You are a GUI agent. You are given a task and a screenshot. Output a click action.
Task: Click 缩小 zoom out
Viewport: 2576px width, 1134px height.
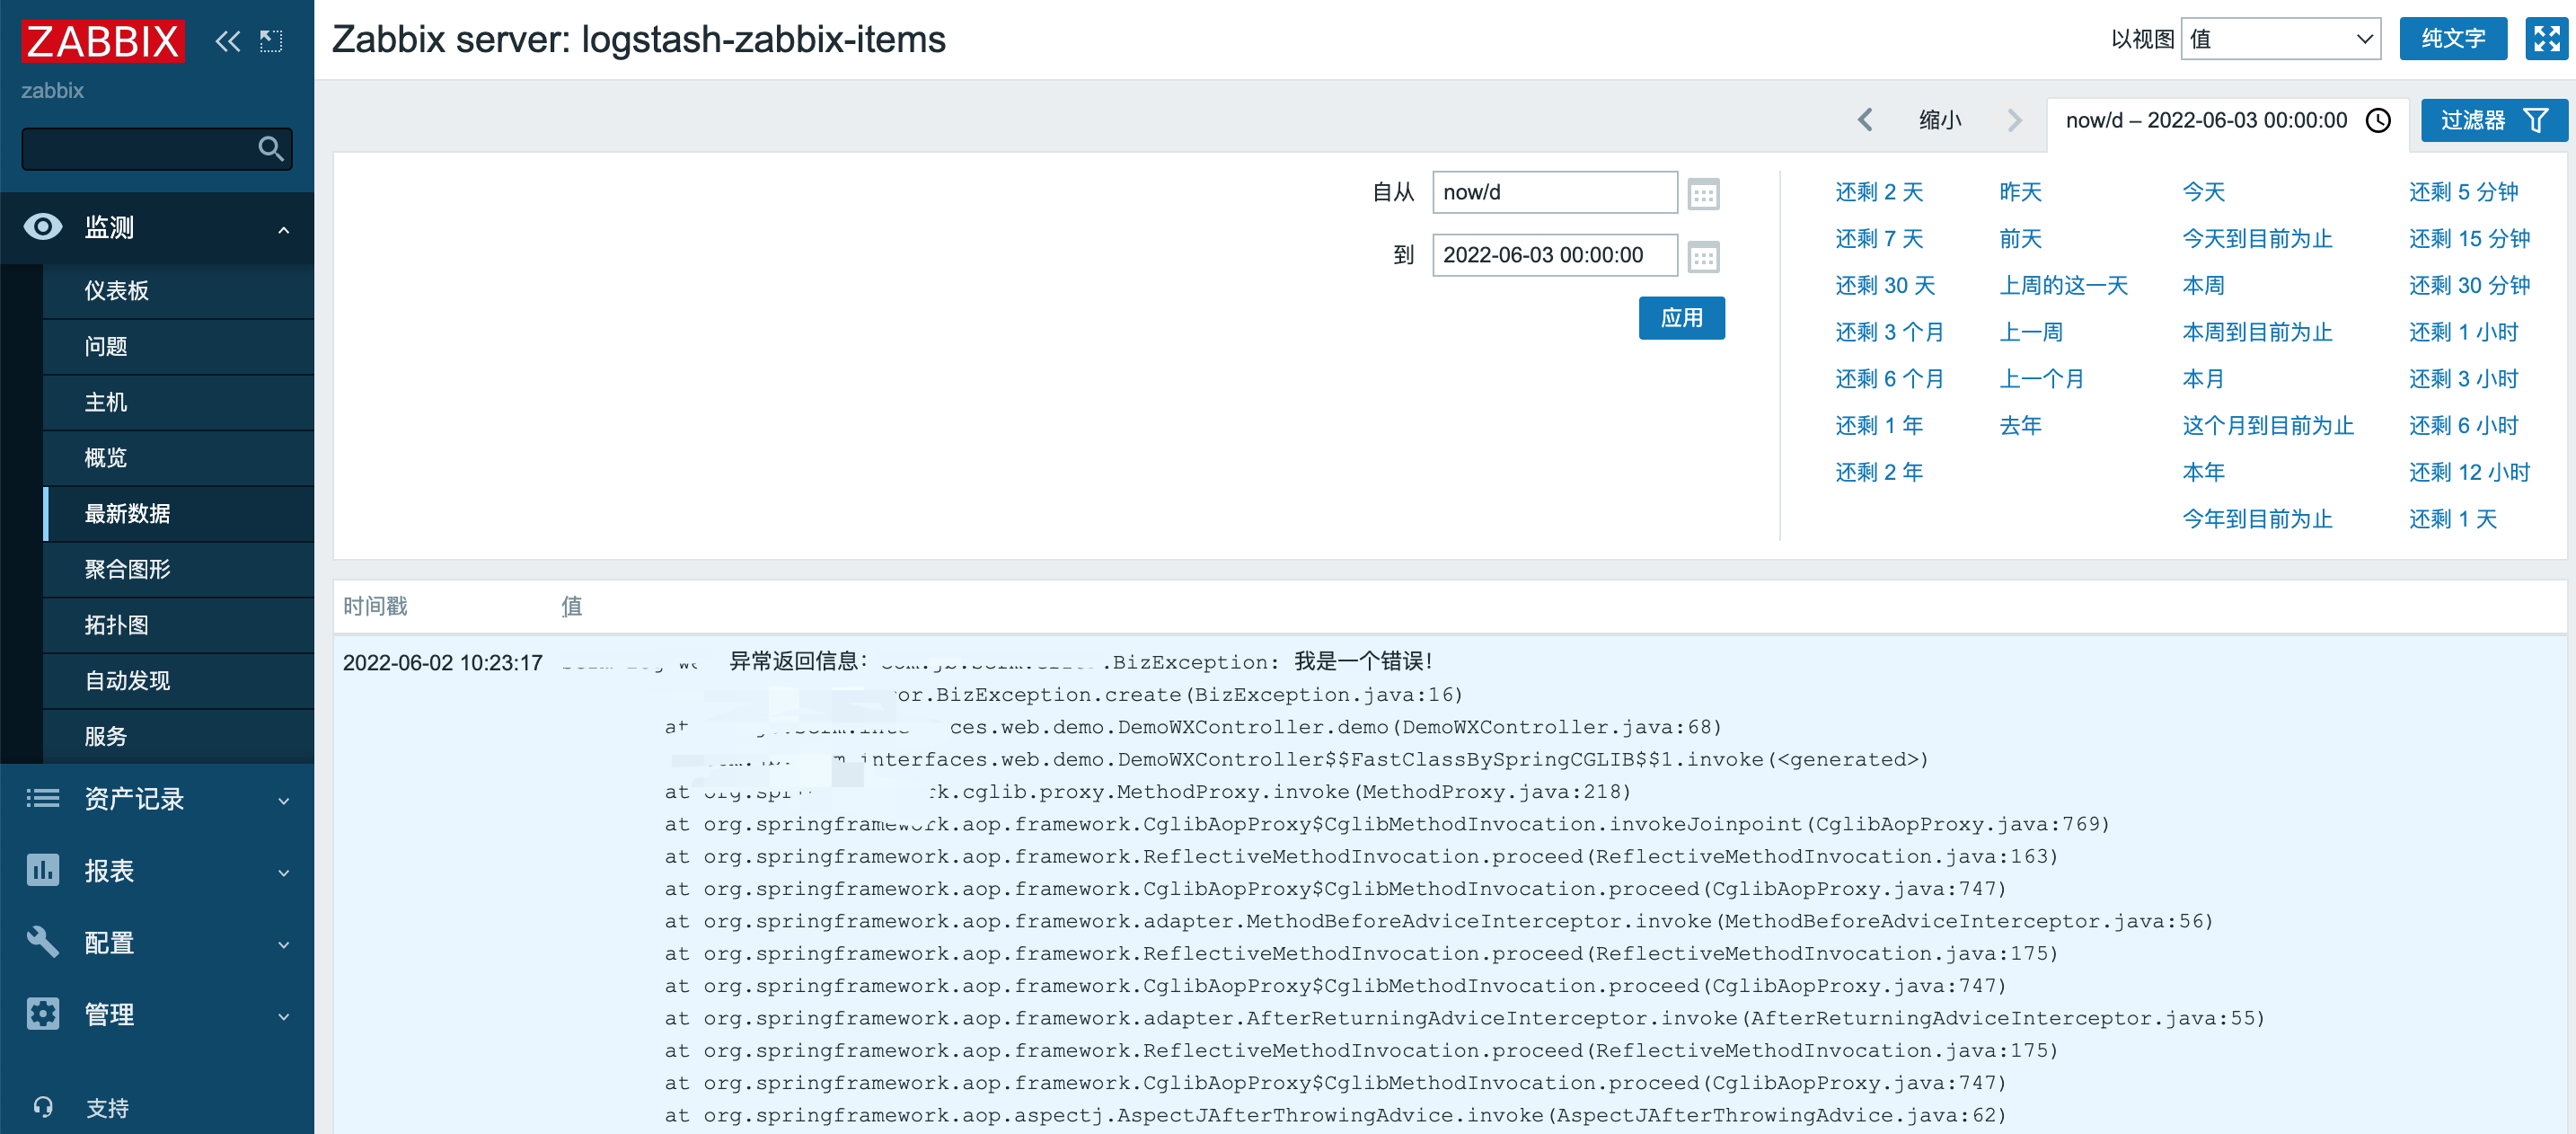(1940, 120)
